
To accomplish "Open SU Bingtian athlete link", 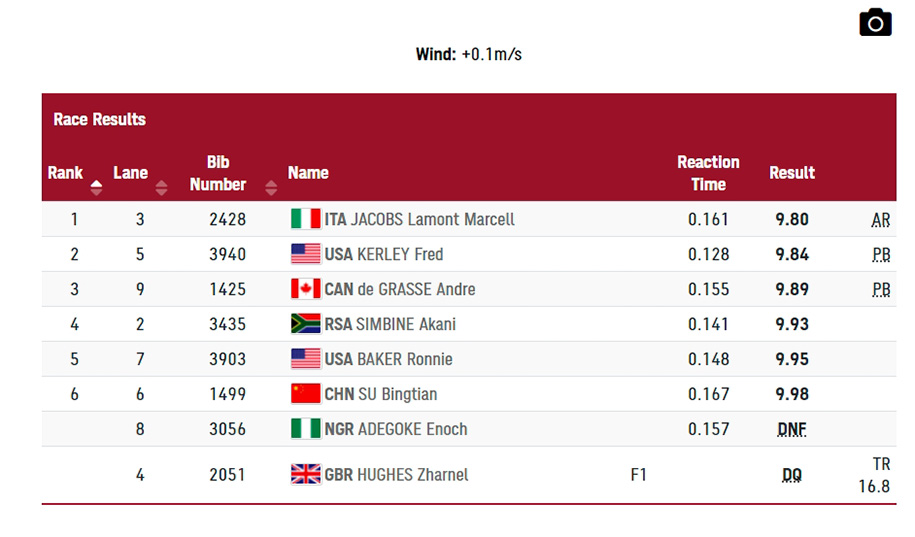I will [397, 395].
